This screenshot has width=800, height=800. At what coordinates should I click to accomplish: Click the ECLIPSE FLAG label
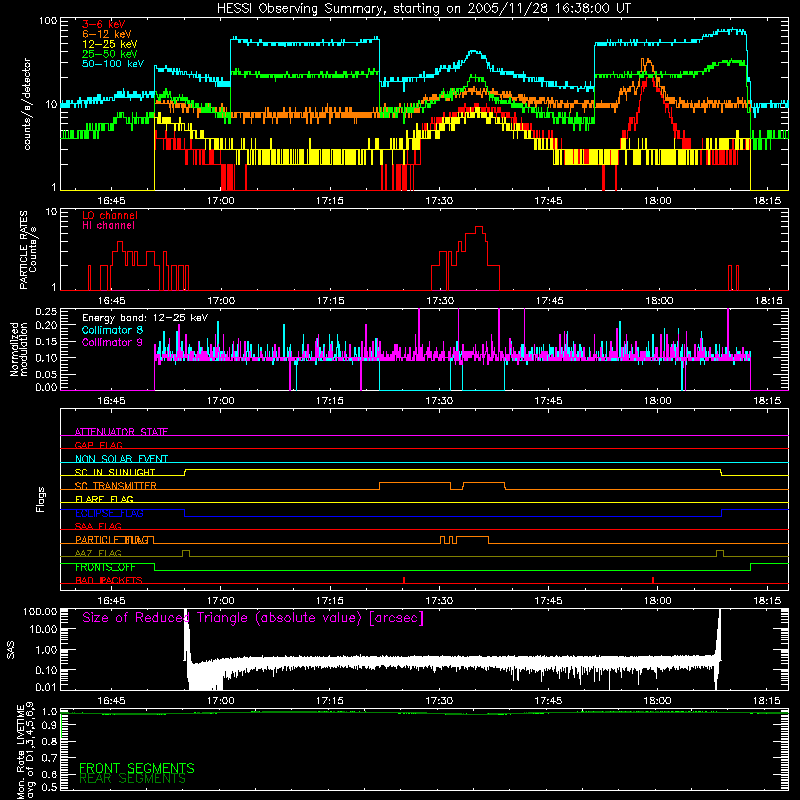tap(109, 513)
